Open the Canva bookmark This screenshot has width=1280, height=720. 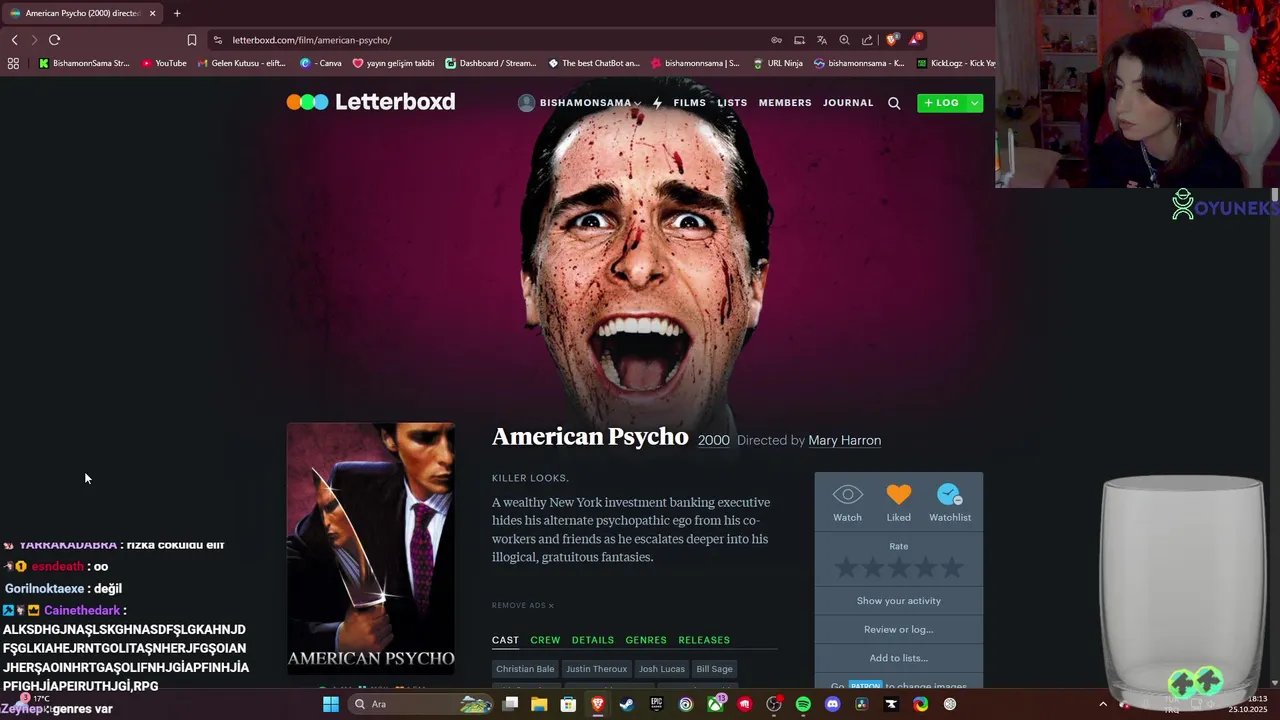tap(321, 63)
